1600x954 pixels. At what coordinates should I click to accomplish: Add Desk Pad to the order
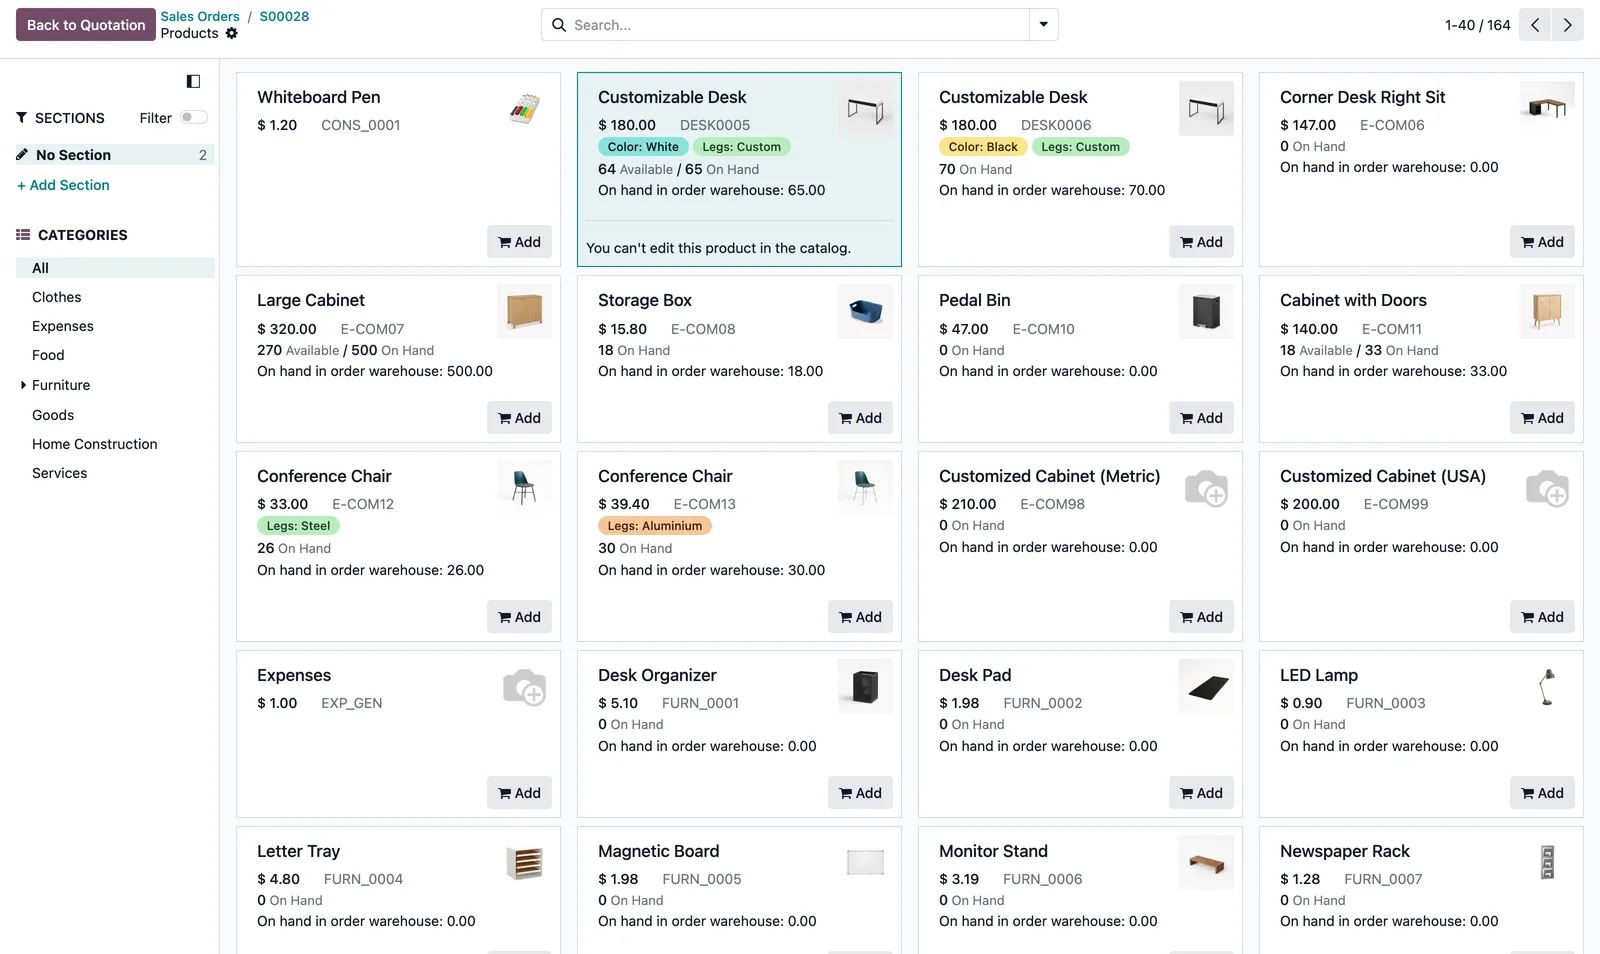1201,793
